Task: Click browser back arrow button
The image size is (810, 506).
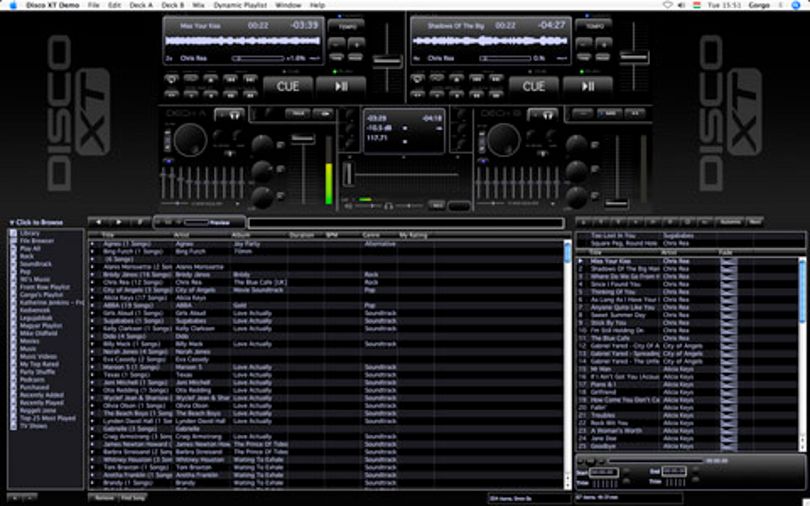Action: (99, 222)
